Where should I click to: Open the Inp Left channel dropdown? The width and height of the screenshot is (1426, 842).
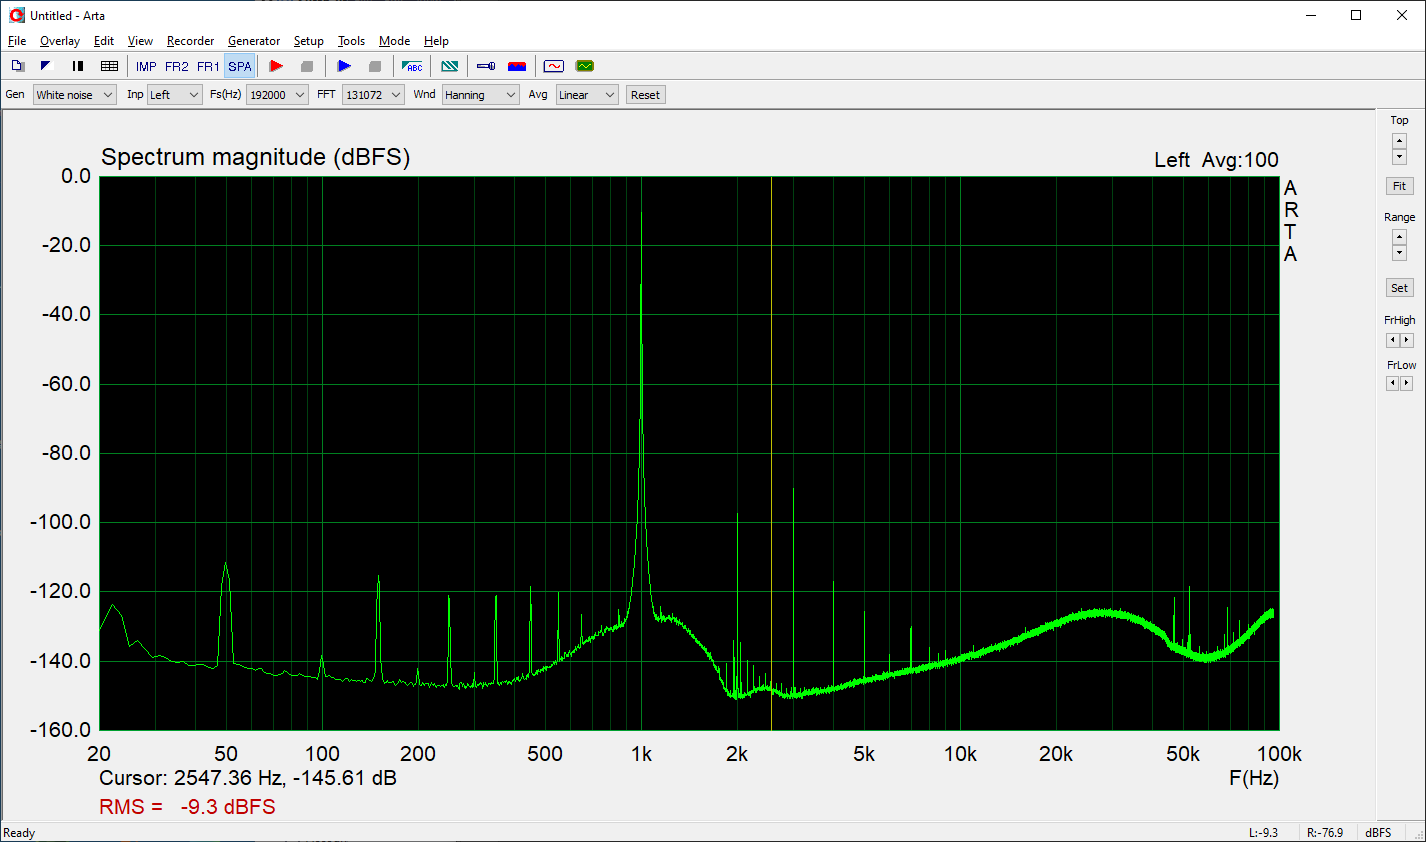pos(175,95)
